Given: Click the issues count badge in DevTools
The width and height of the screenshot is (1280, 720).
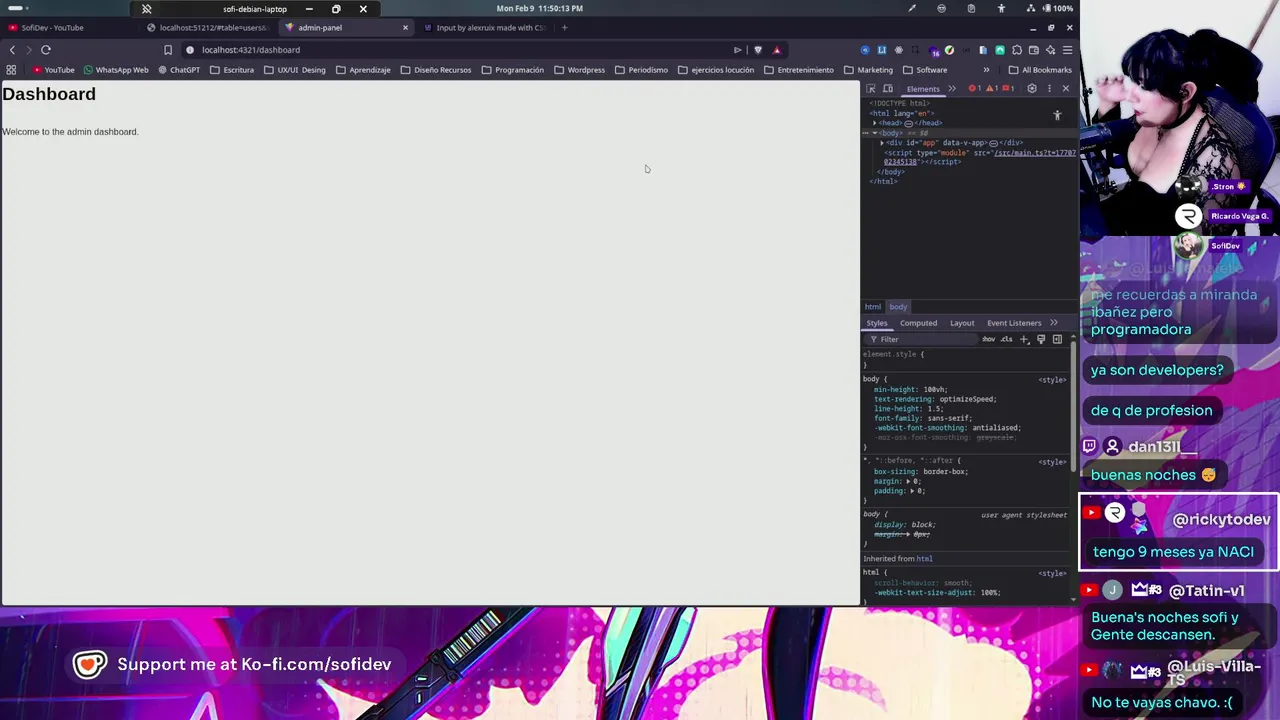Looking at the screenshot, I should [x=1008, y=88].
